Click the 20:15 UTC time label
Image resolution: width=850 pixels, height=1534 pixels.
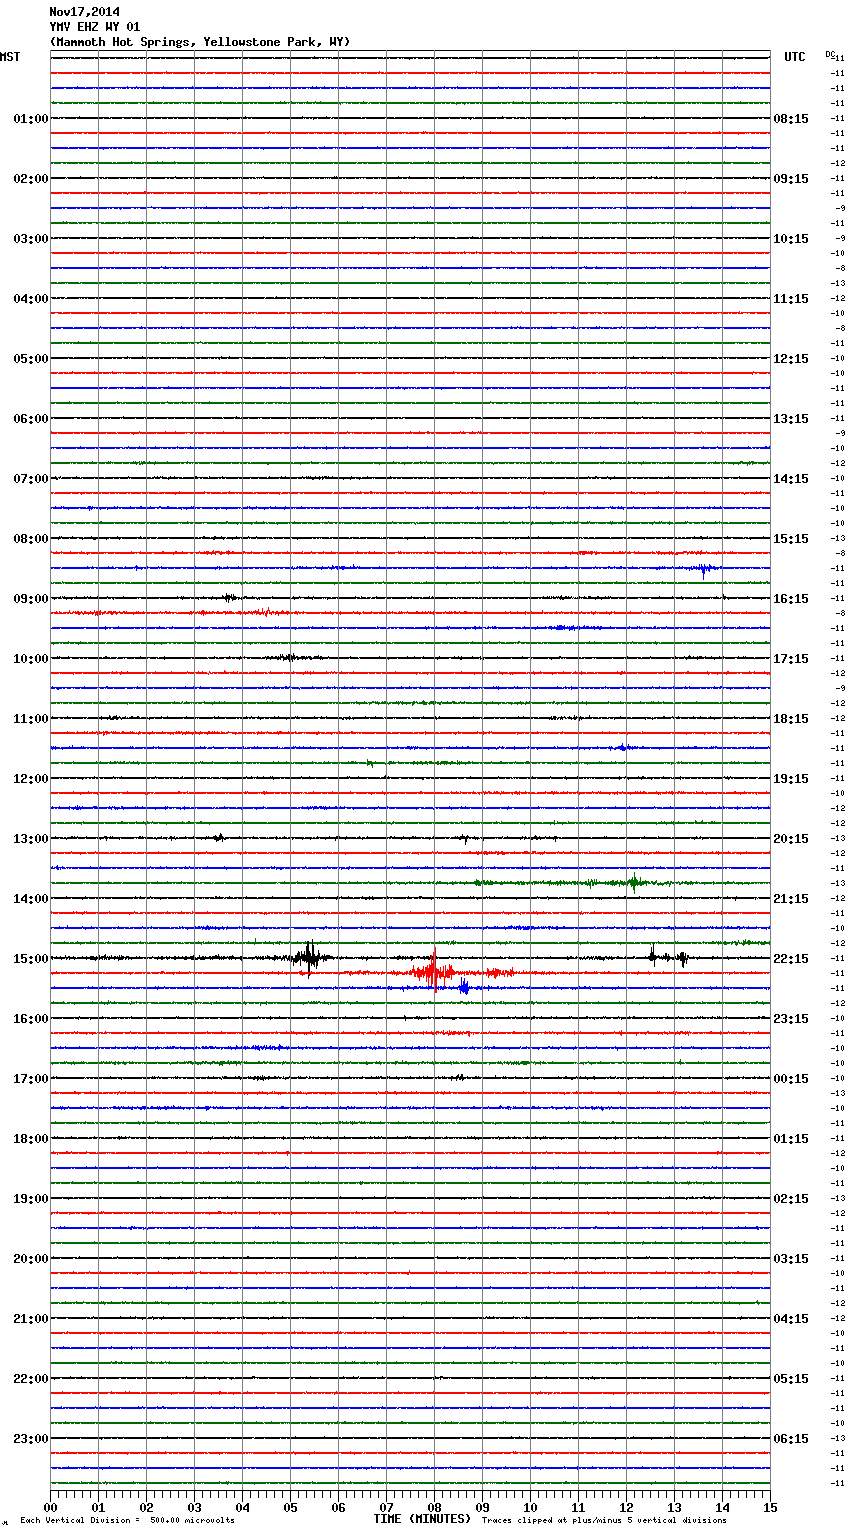pyautogui.click(x=791, y=839)
